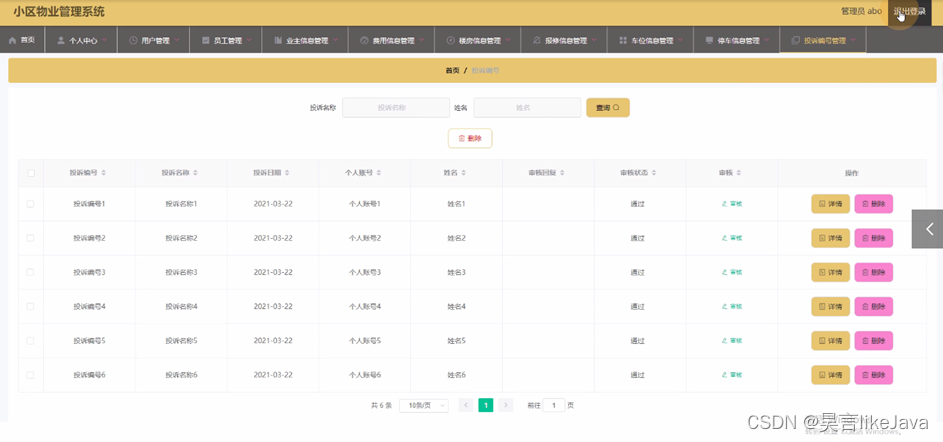Tick the checkbox for 投诉编号5 row
943x442 pixels.
(30, 341)
